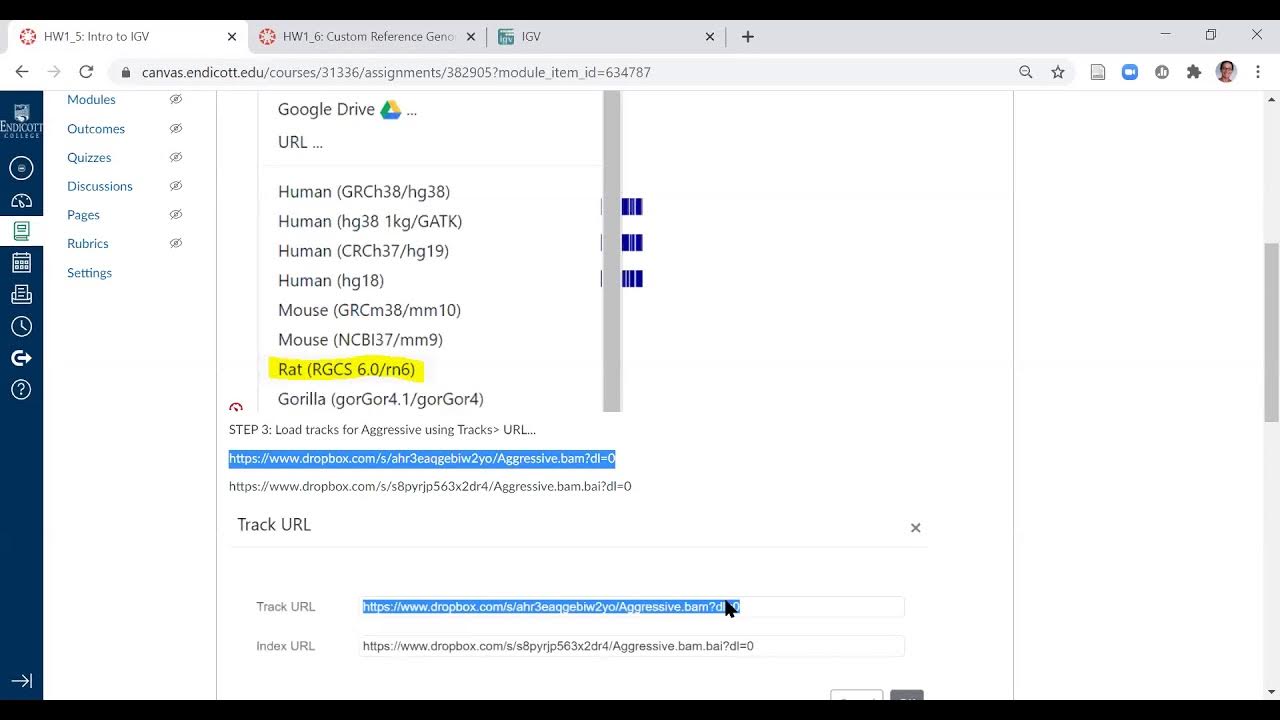Open Pages in course navigation
The width and height of the screenshot is (1280, 720).
coord(83,214)
